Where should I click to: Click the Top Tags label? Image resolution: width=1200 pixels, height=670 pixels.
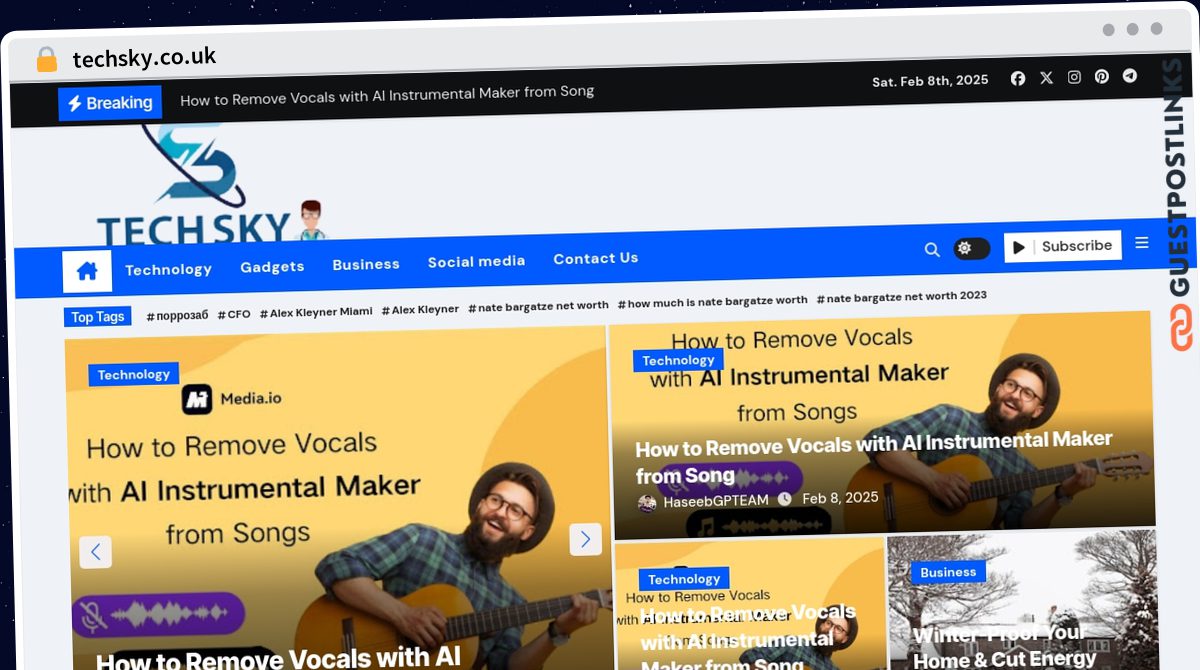coord(98,317)
